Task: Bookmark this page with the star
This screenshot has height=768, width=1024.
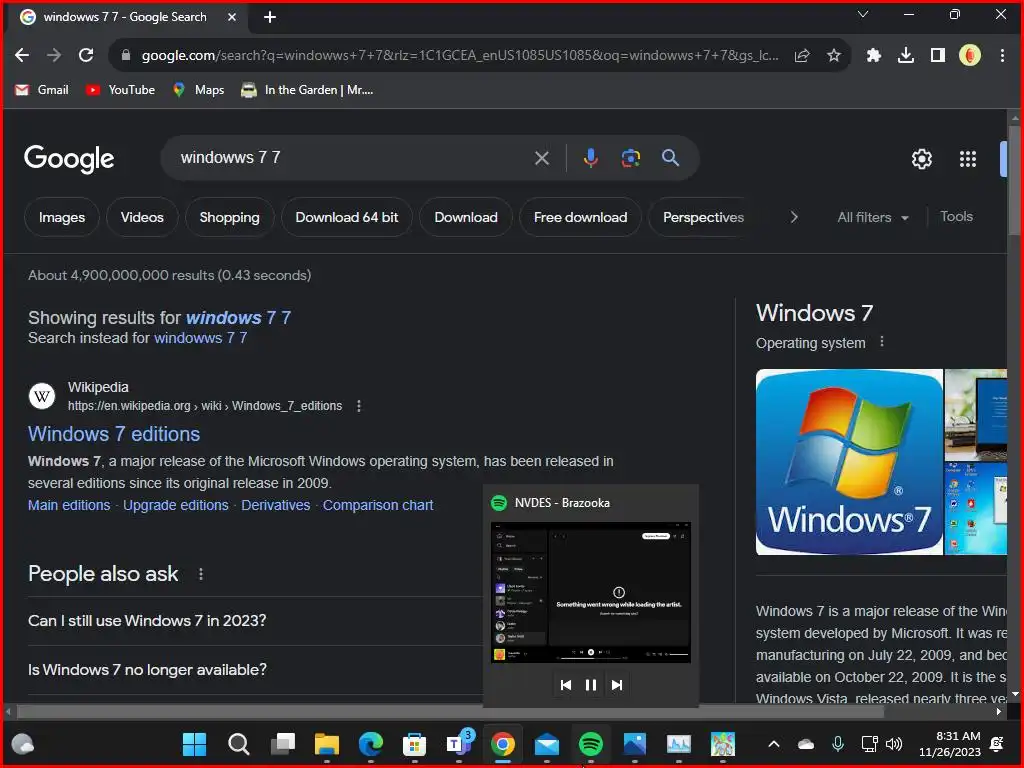Action: [x=834, y=56]
